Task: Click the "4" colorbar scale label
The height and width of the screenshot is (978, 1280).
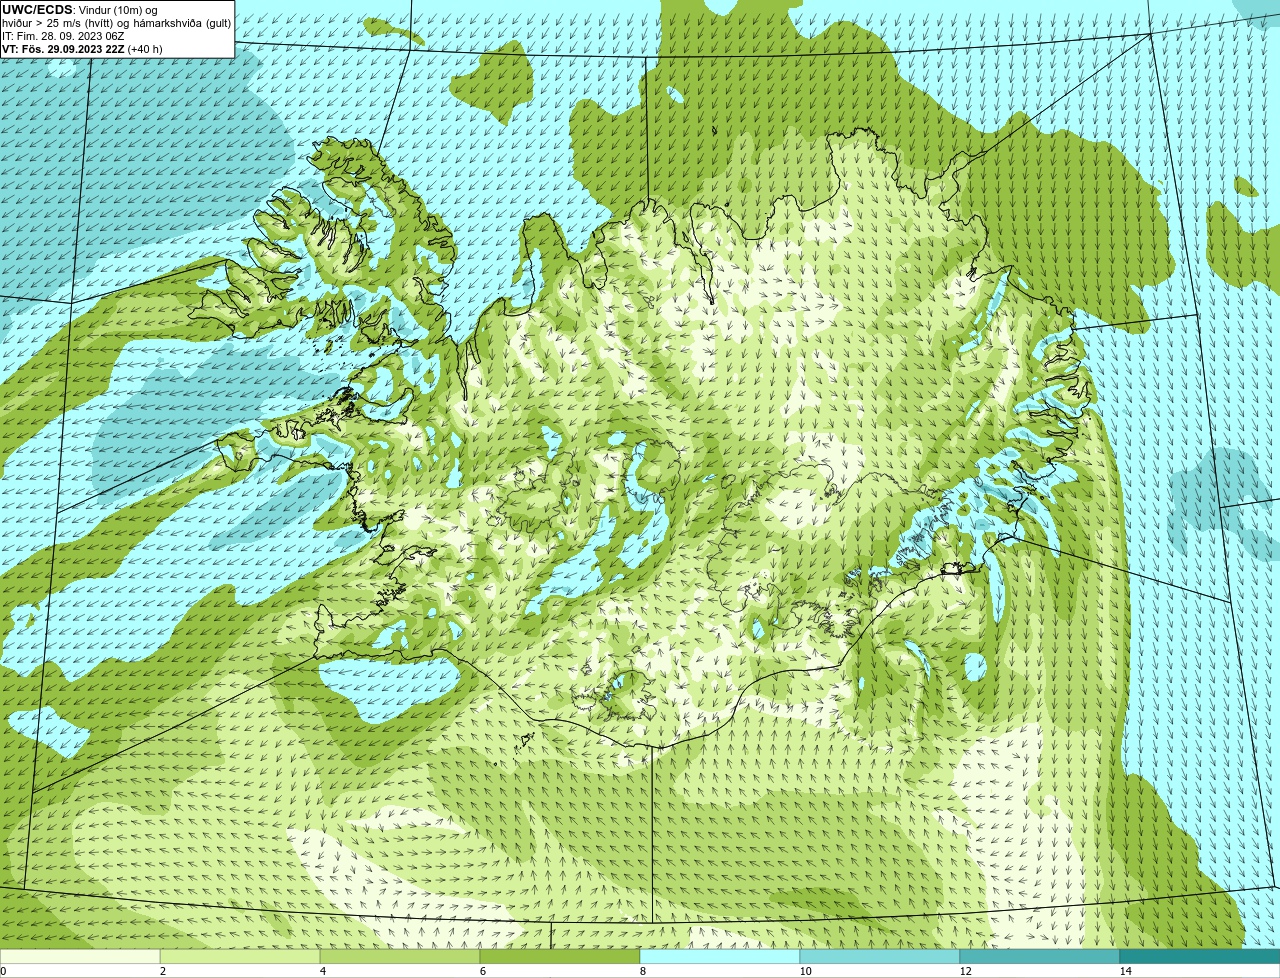Action: (322, 971)
